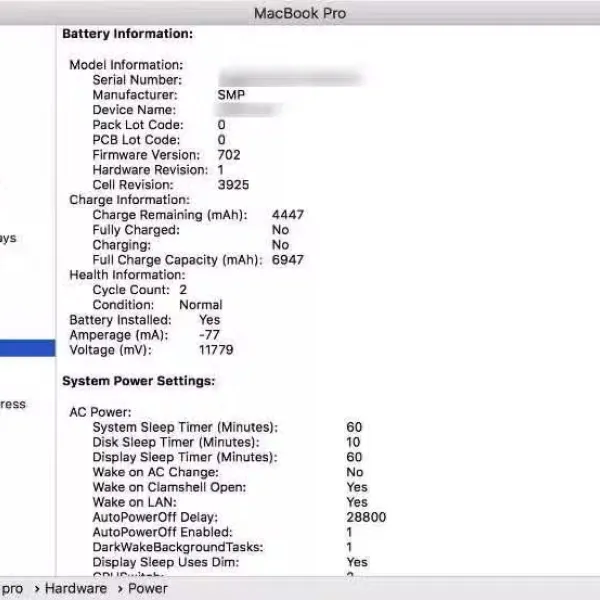The height and width of the screenshot is (600, 600).
Task: Click the System Power Settings heading
Action: pyautogui.click(x=139, y=381)
